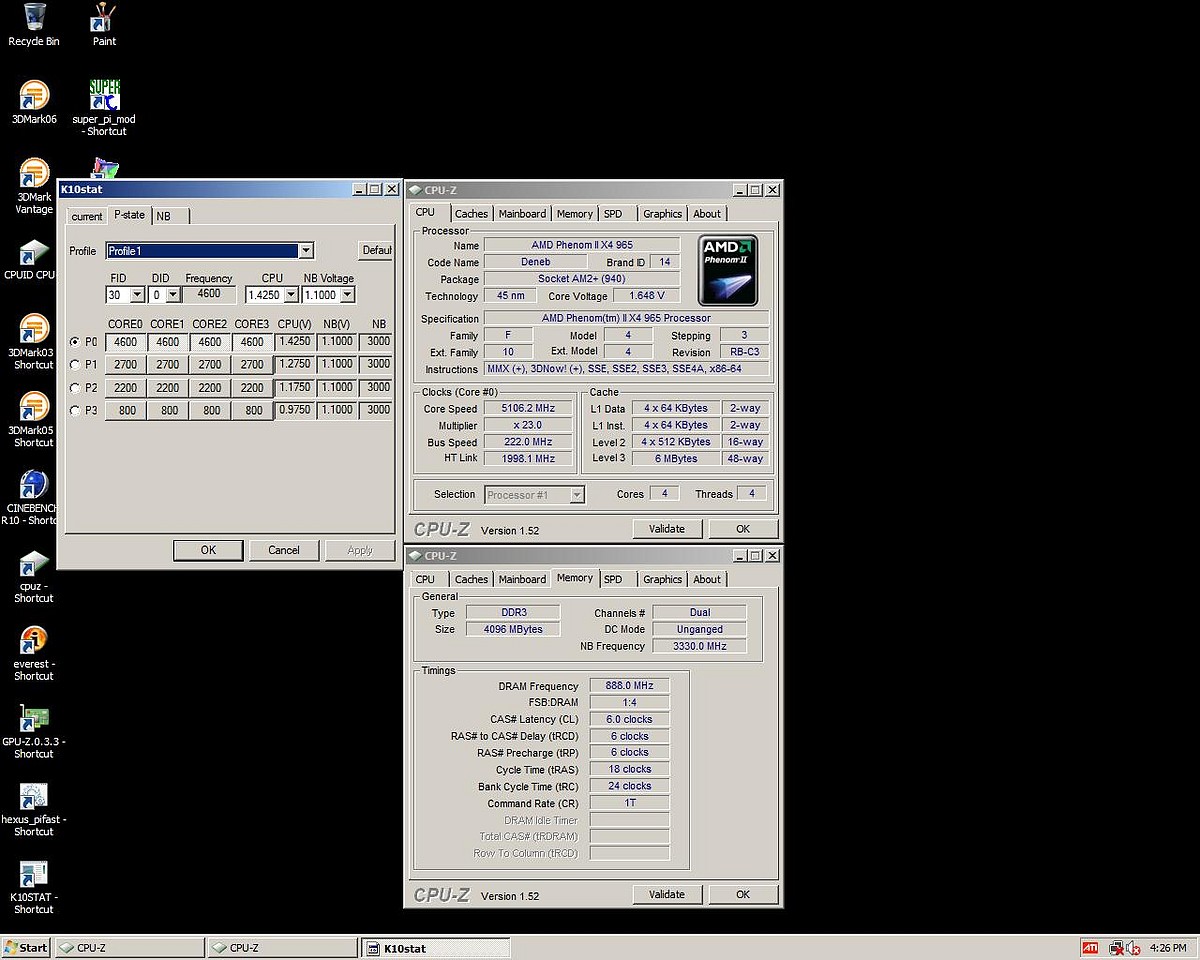Select the P3 state radio button

pos(75,410)
